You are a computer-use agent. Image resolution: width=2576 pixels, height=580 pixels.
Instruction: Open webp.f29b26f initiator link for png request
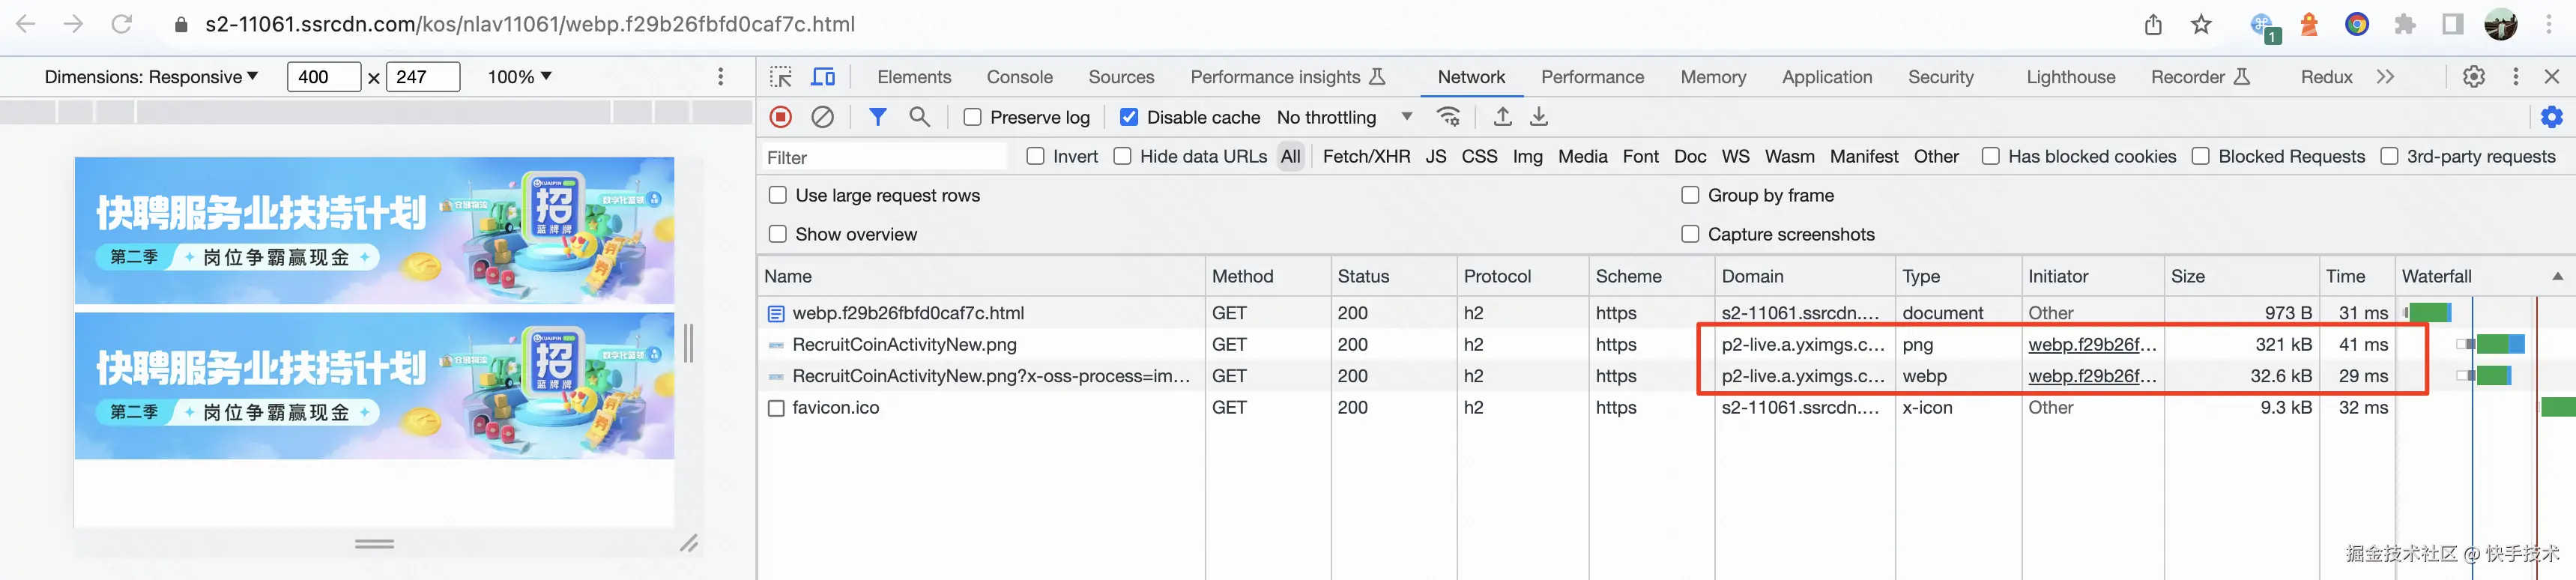coord(2091,344)
